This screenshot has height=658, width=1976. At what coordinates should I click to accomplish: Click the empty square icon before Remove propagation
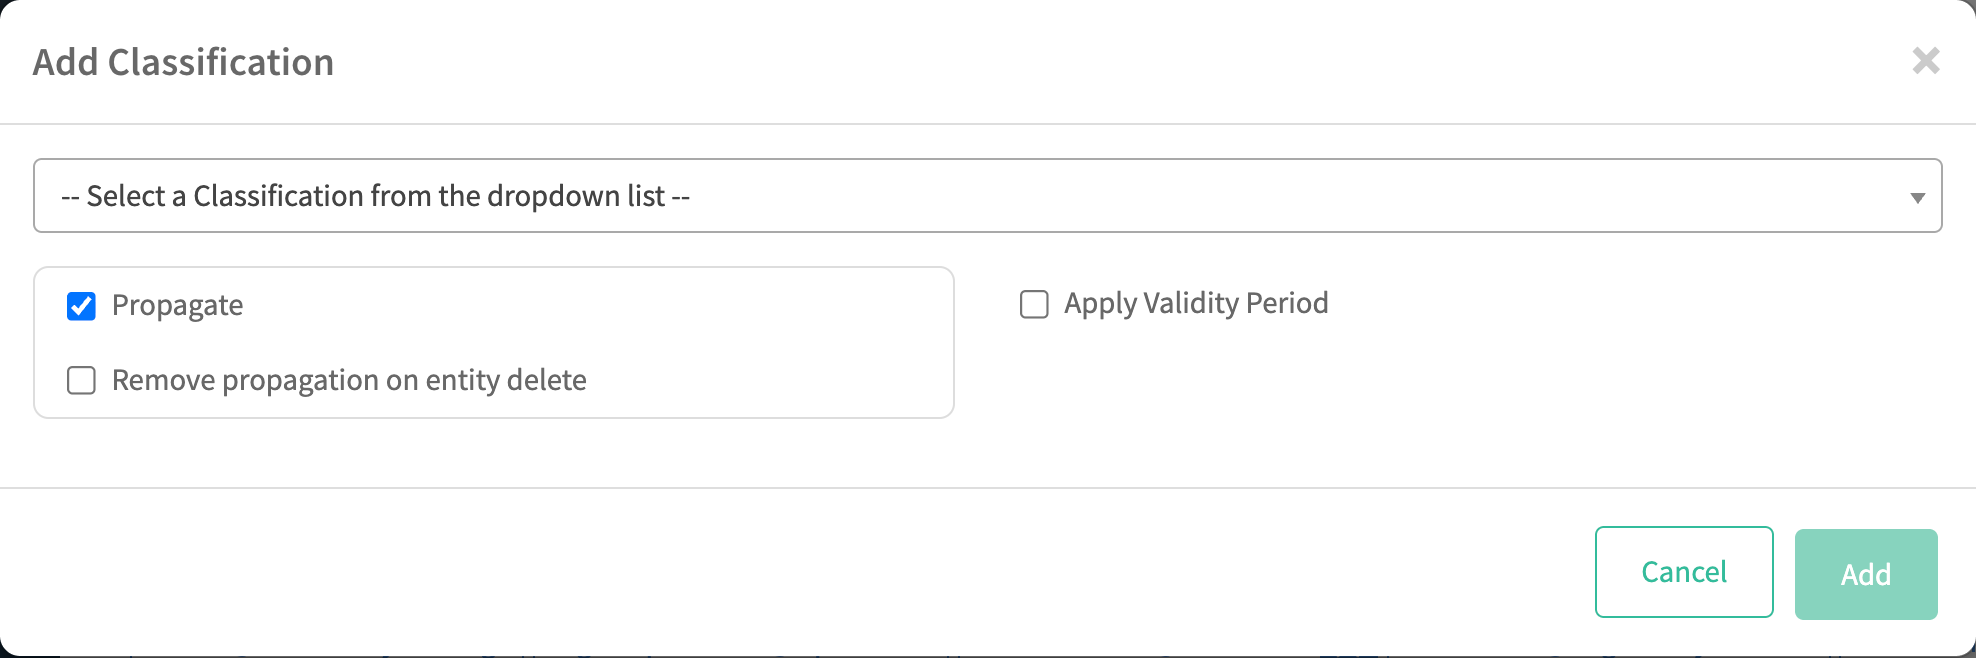pyautogui.click(x=81, y=381)
